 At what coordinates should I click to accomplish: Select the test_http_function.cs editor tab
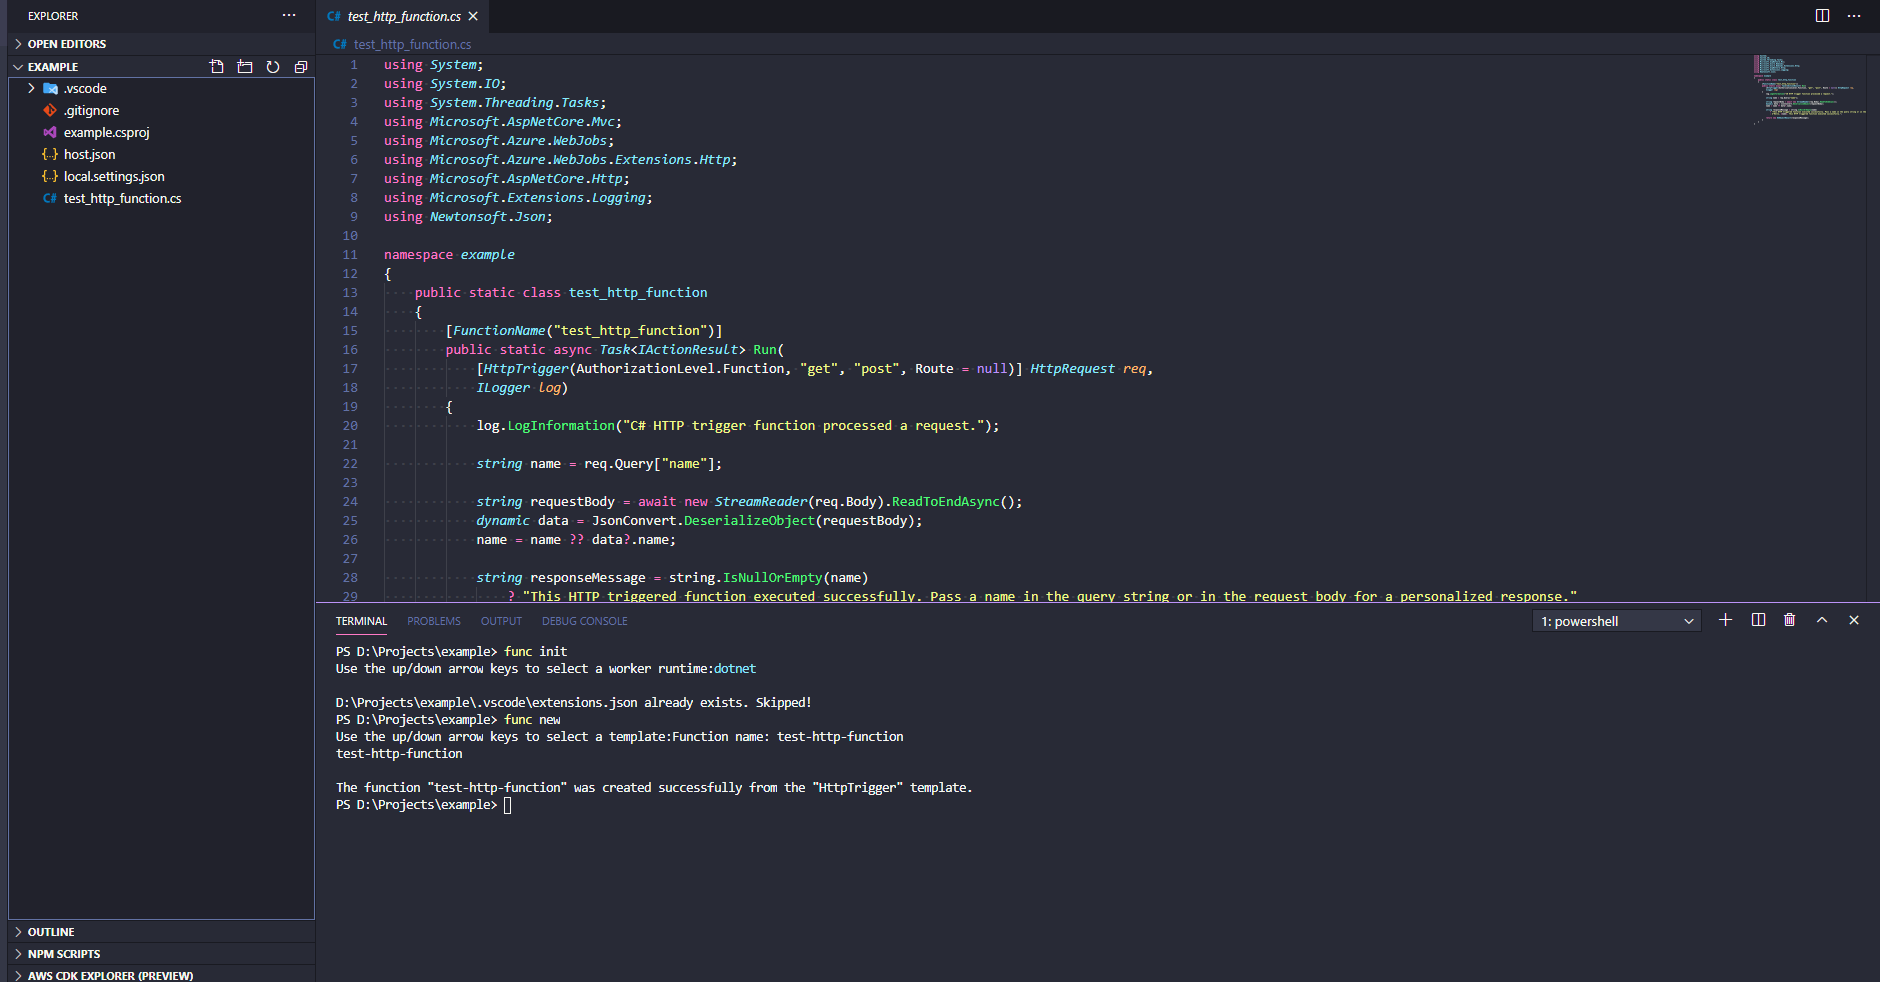[404, 16]
